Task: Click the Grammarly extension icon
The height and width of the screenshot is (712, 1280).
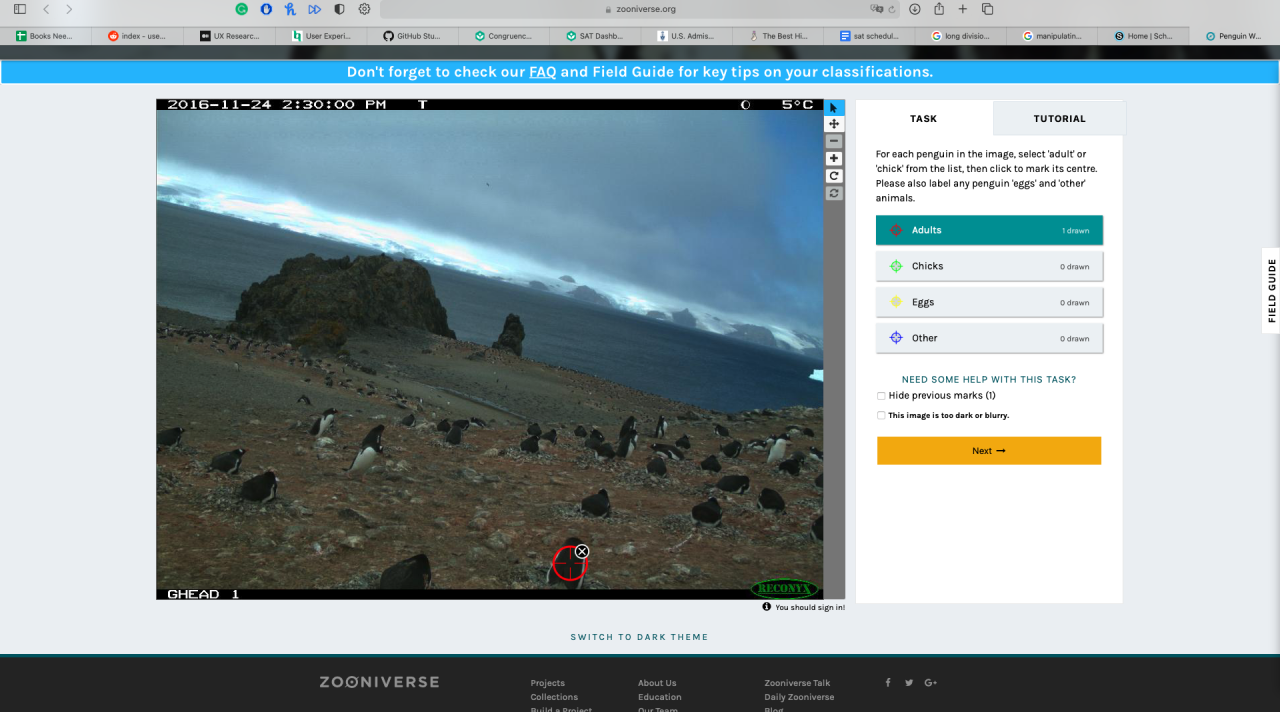Action: [x=242, y=9]
